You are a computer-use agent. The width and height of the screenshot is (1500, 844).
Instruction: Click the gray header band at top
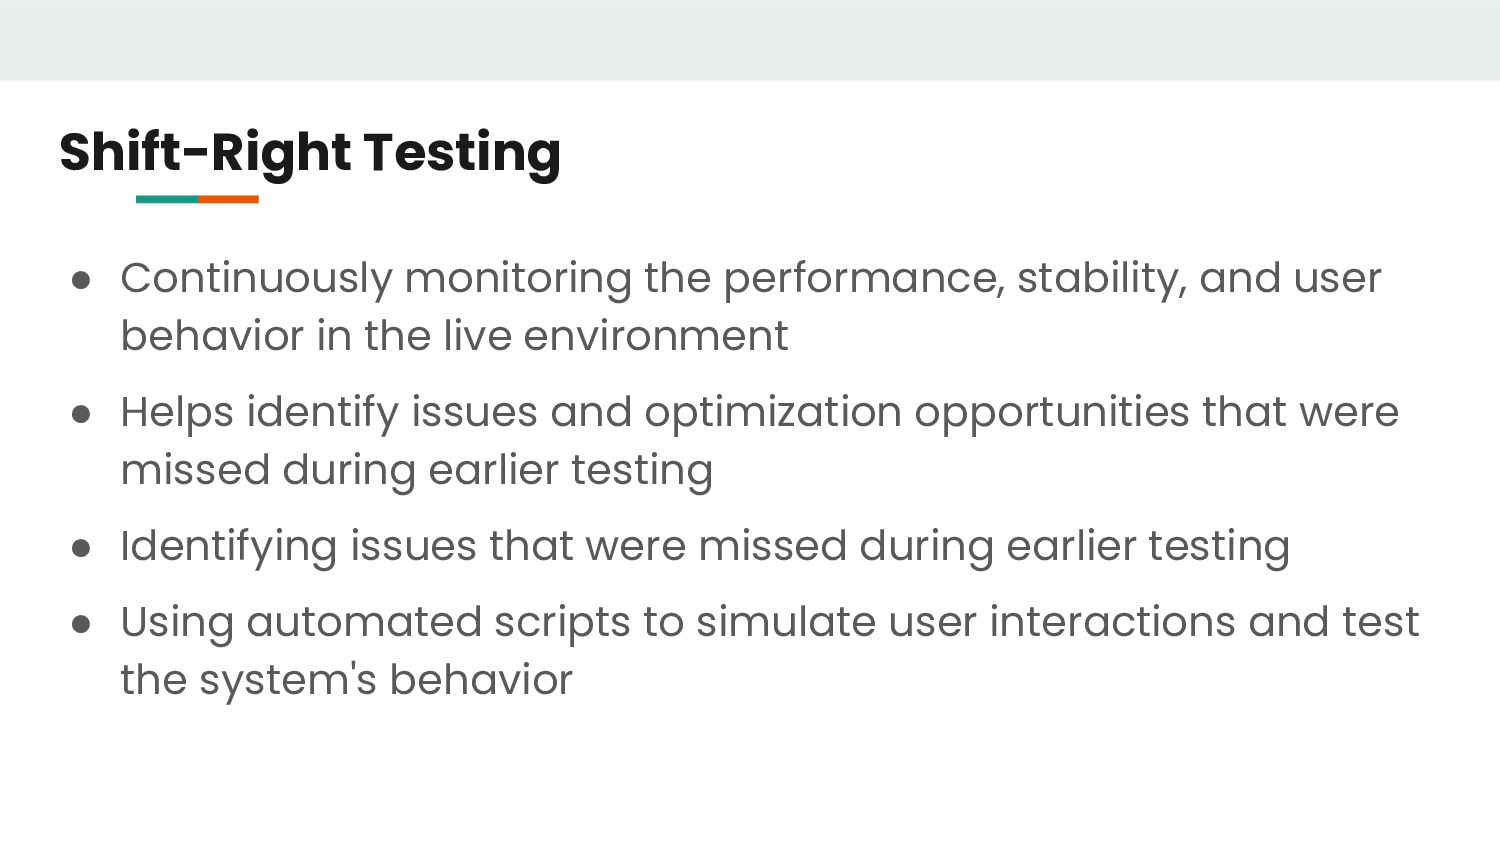(x=750, y=40)
